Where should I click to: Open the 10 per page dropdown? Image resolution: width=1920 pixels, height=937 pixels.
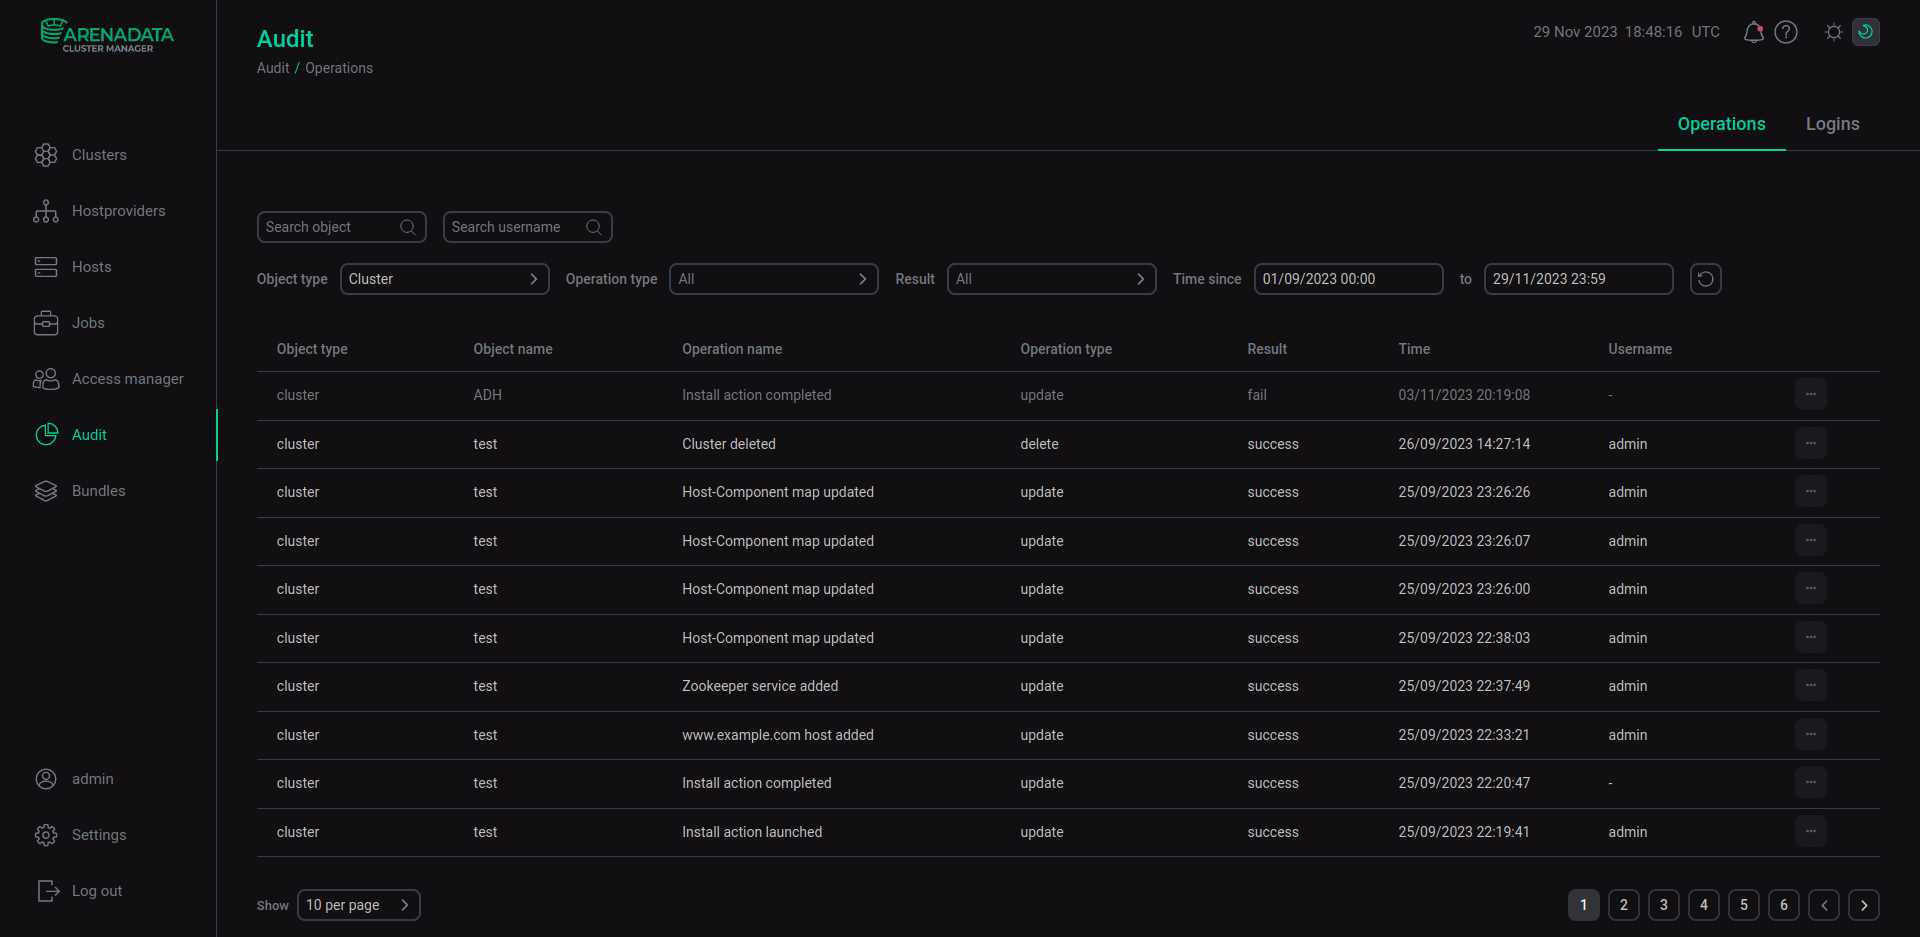(x=359, y=905)
